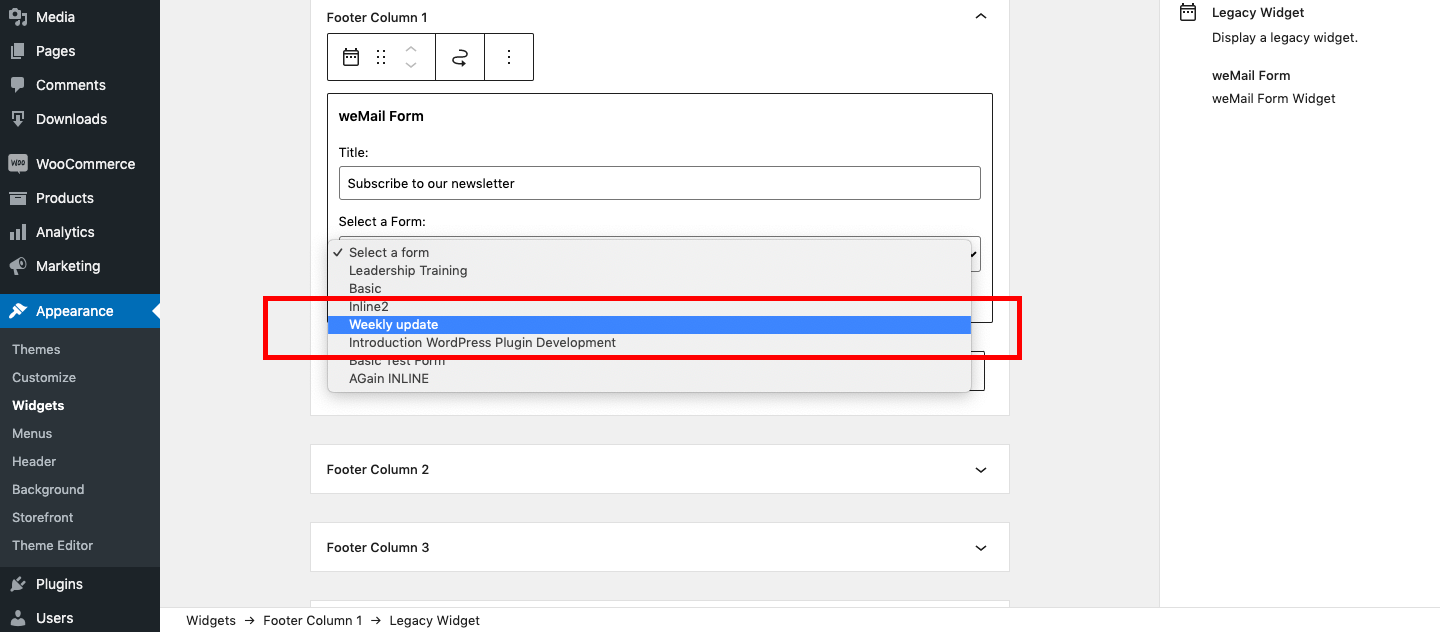The height and width of the screenshot is (632, 1440).
Task: Click the Appearance paintbrush icon
Action: coord(20,311)
